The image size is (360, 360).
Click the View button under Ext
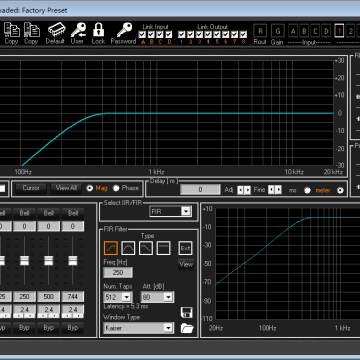pos(186,265)
